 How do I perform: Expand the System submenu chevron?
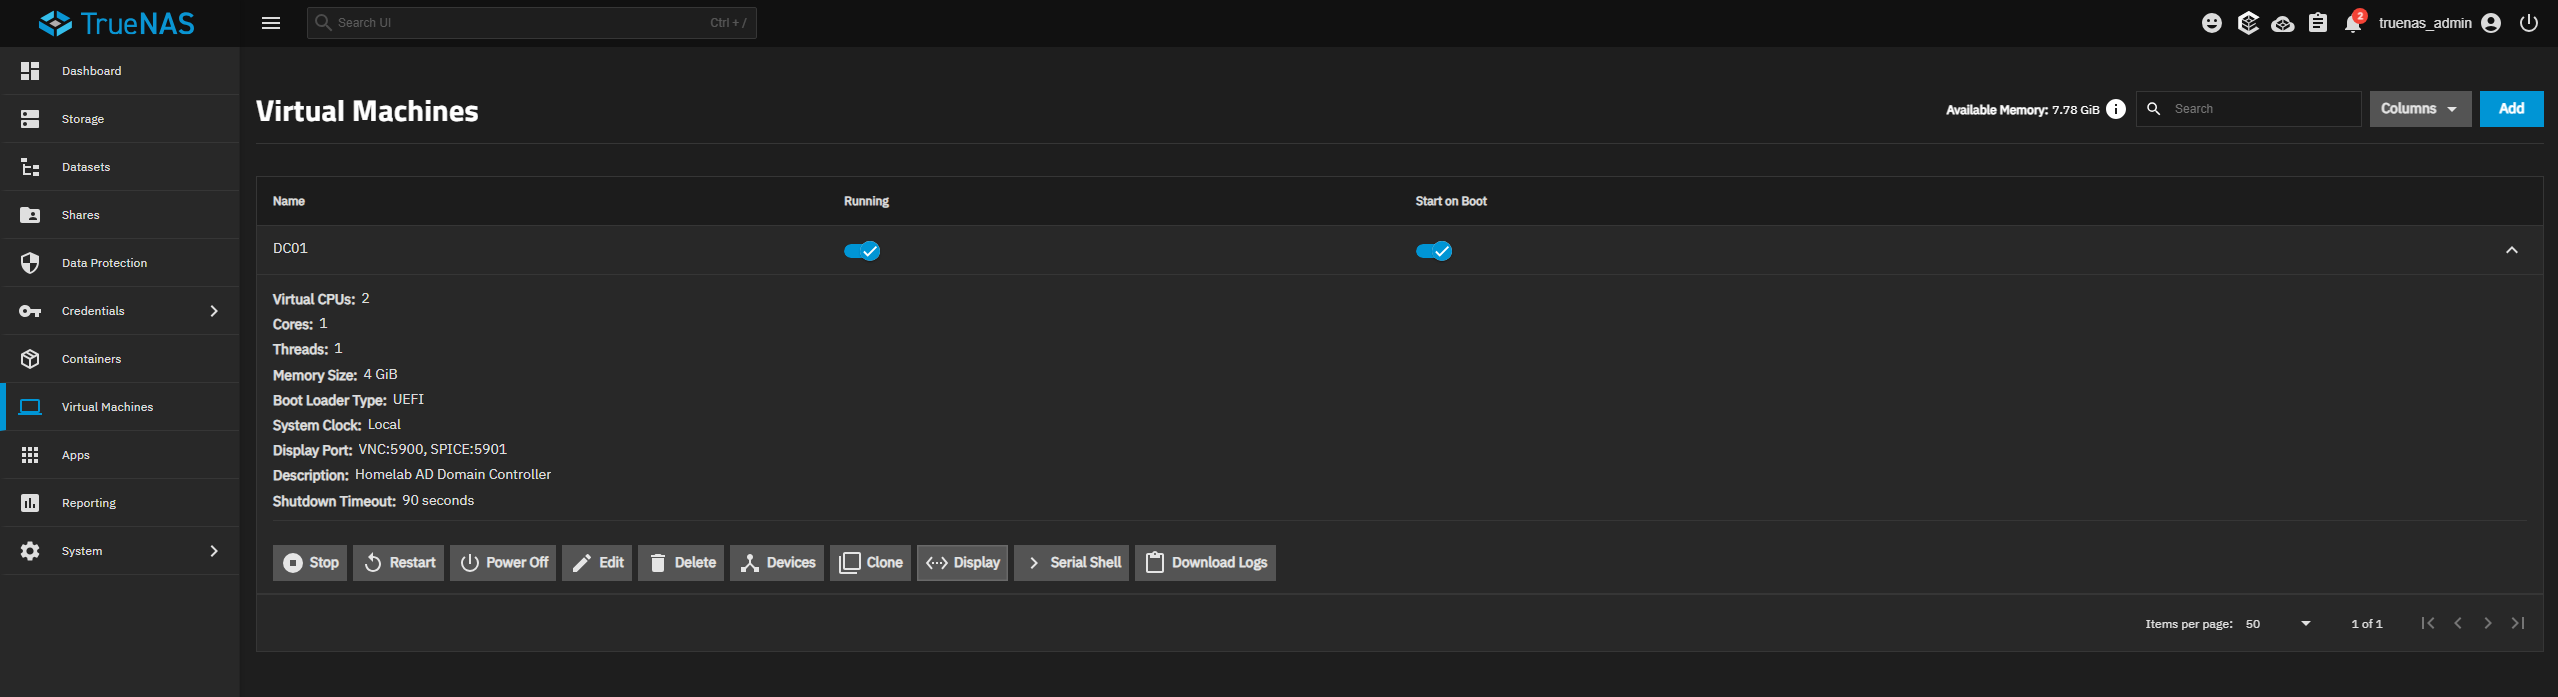pyautogui.click(x=214, y=551)
